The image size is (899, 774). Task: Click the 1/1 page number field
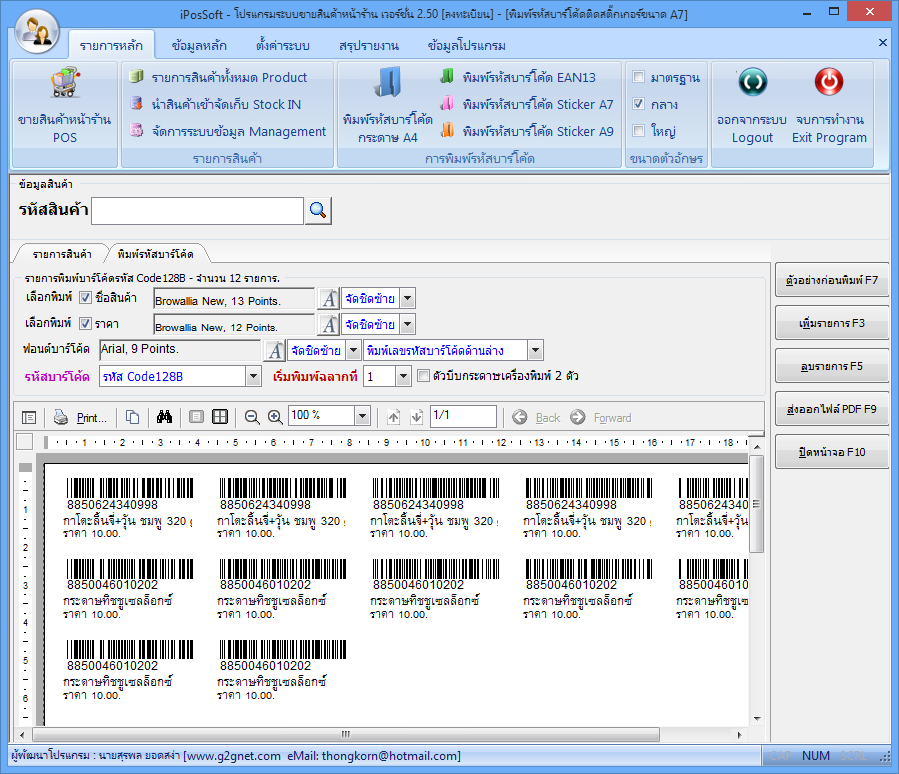[463, 416]
